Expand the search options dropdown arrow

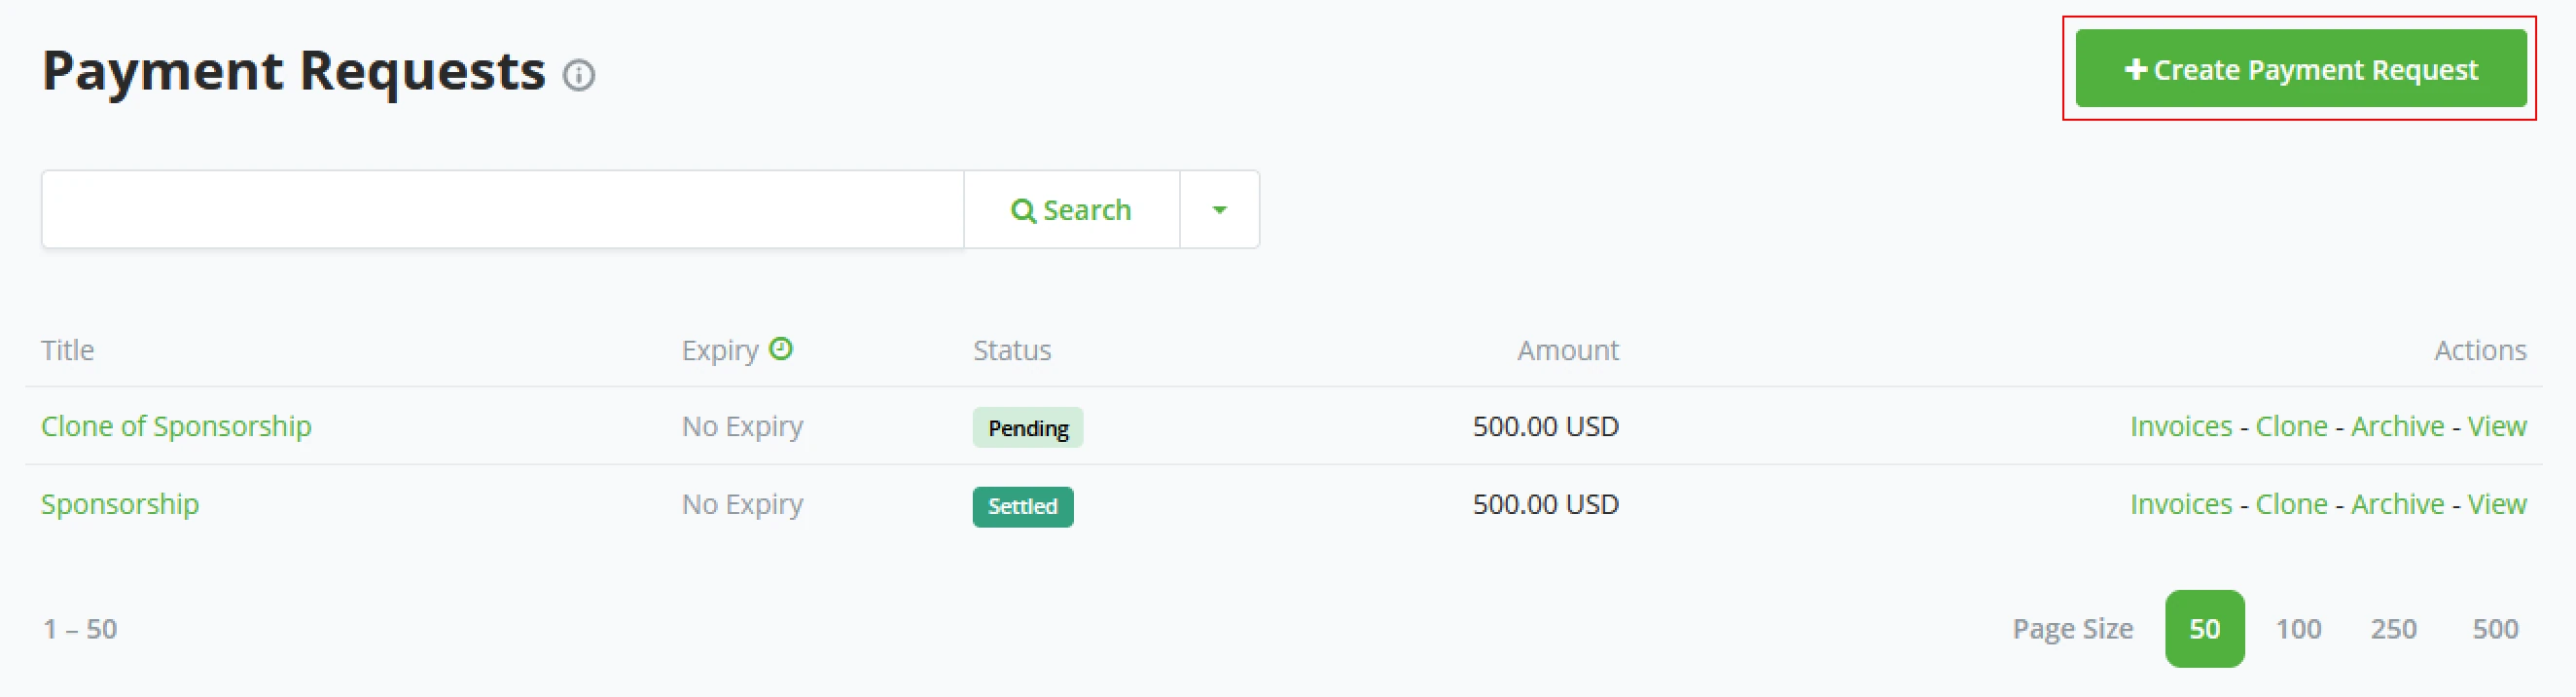click(x=1219, y=210)
